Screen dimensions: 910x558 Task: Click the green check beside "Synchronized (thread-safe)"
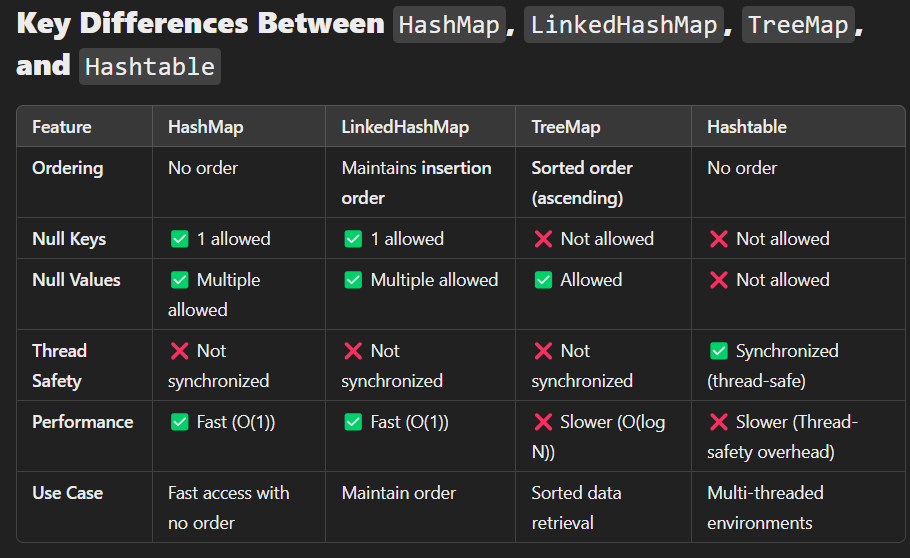pyautogui.click(x=718, y=351)
